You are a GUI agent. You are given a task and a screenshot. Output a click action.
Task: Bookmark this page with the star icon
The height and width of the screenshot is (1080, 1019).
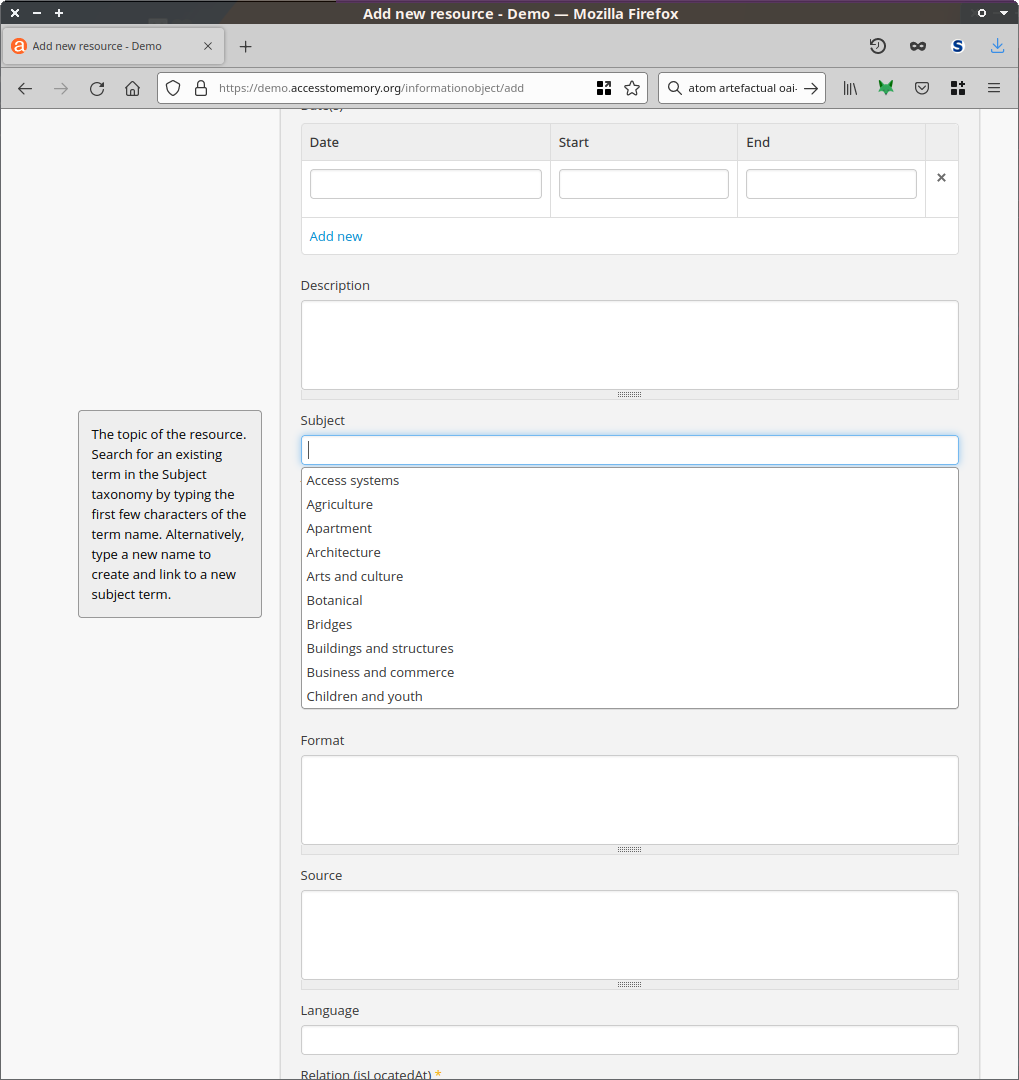pos(632,88)
